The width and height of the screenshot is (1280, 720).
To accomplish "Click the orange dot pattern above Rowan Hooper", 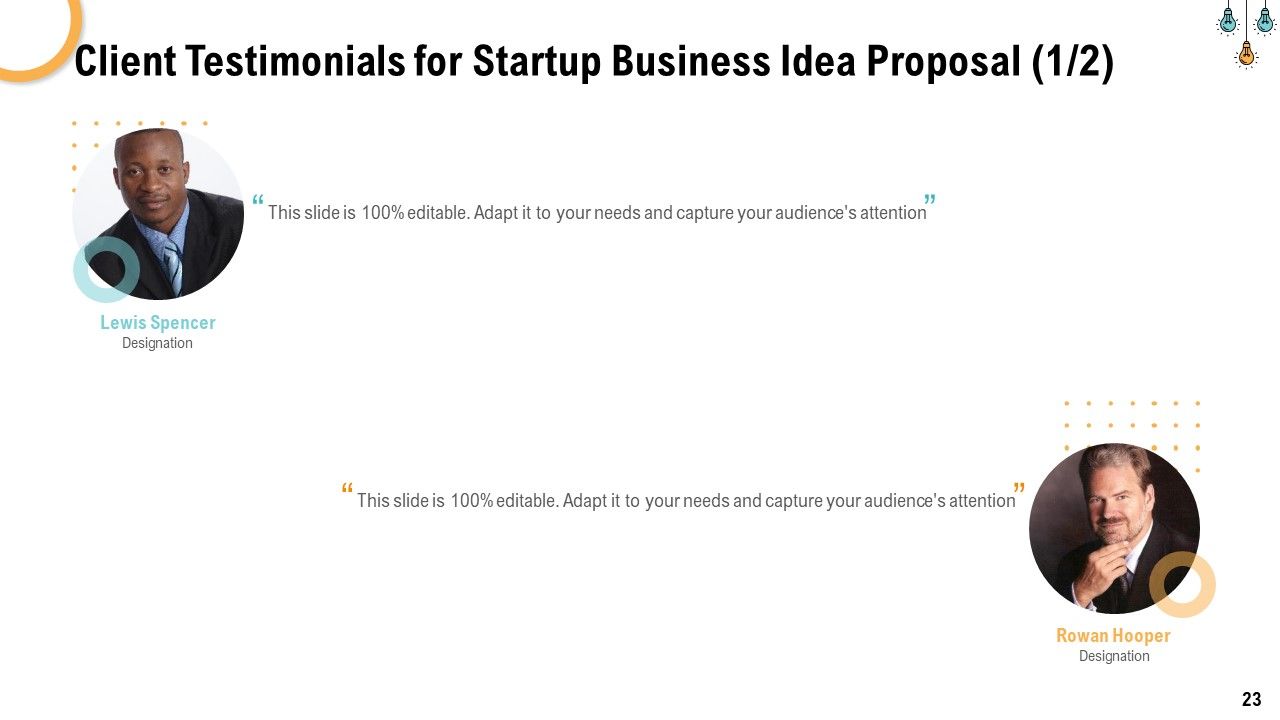I will [x=1132, y=436].
